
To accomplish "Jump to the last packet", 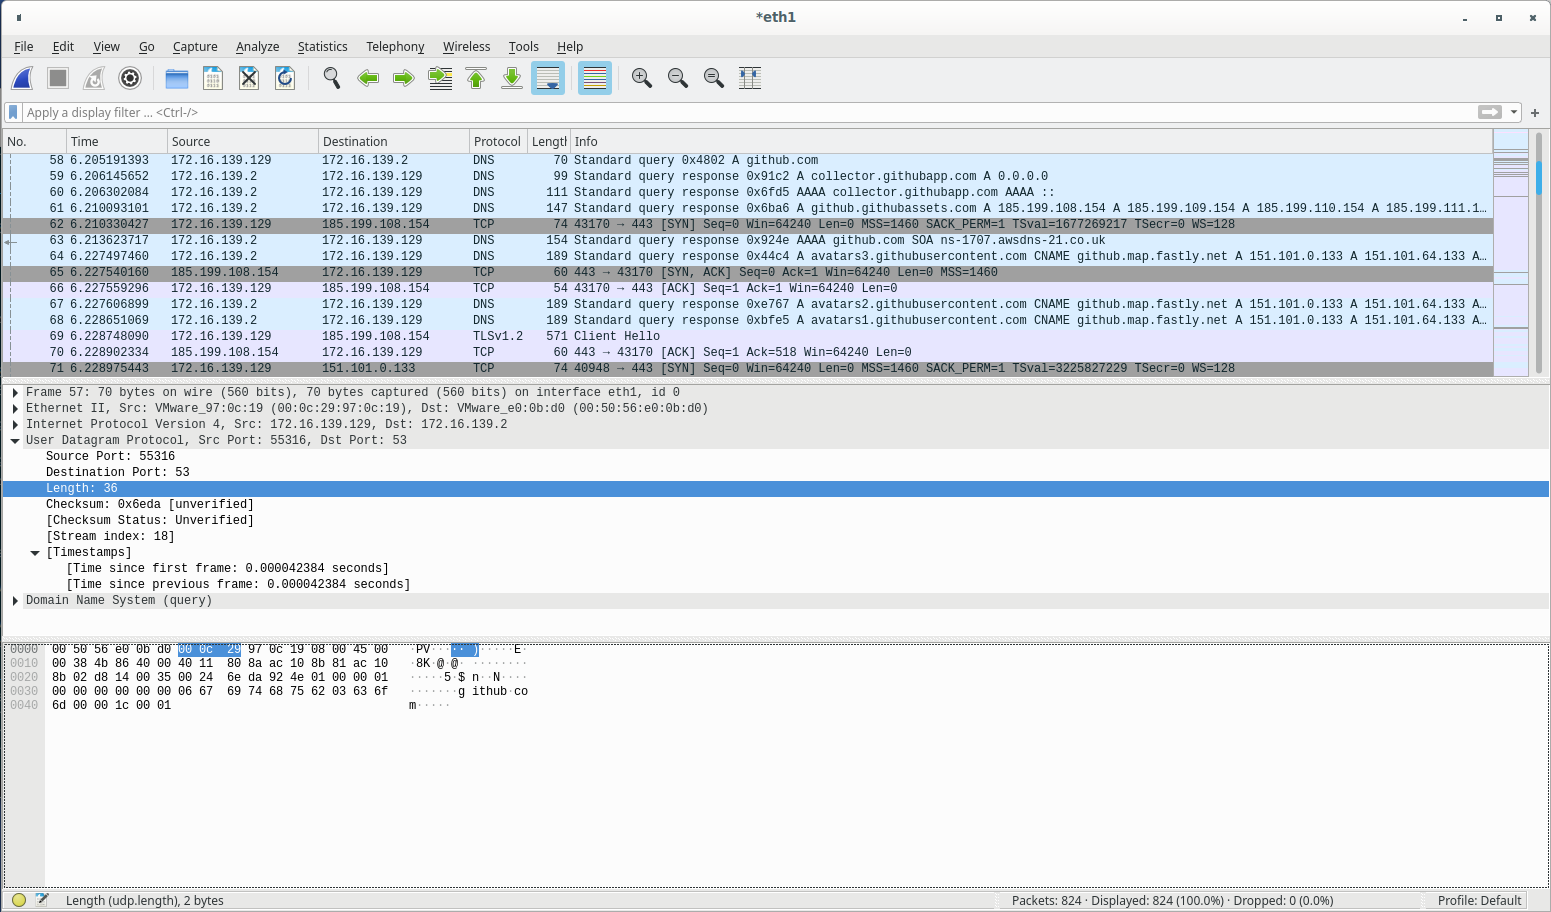I will (x=512, y=78).
